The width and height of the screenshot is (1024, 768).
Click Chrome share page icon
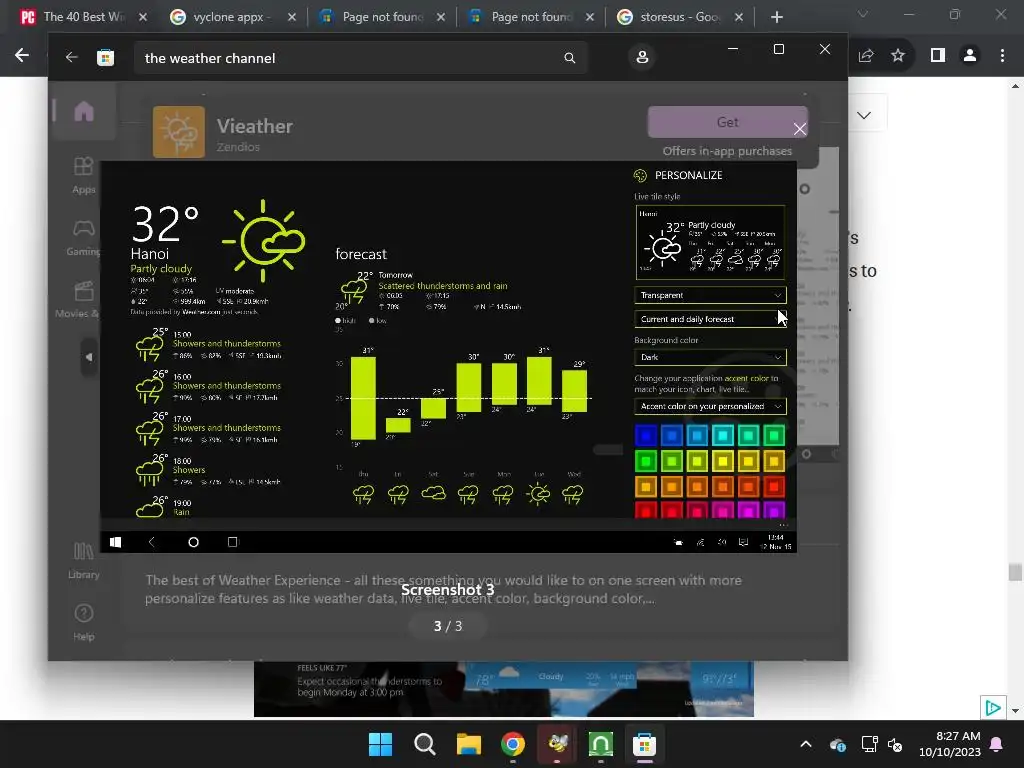click(865, 56)
